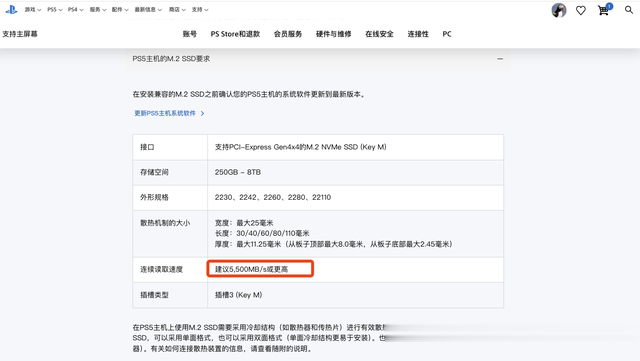Screen dimensions: 640x361
Task: Open the shopping cart icon
Action: point(604,10)
